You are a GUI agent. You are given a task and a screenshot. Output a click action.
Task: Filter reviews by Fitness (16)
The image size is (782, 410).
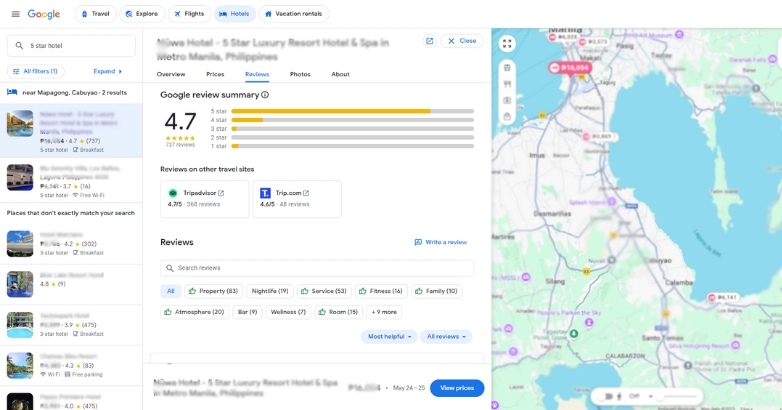tap(382, 291)
